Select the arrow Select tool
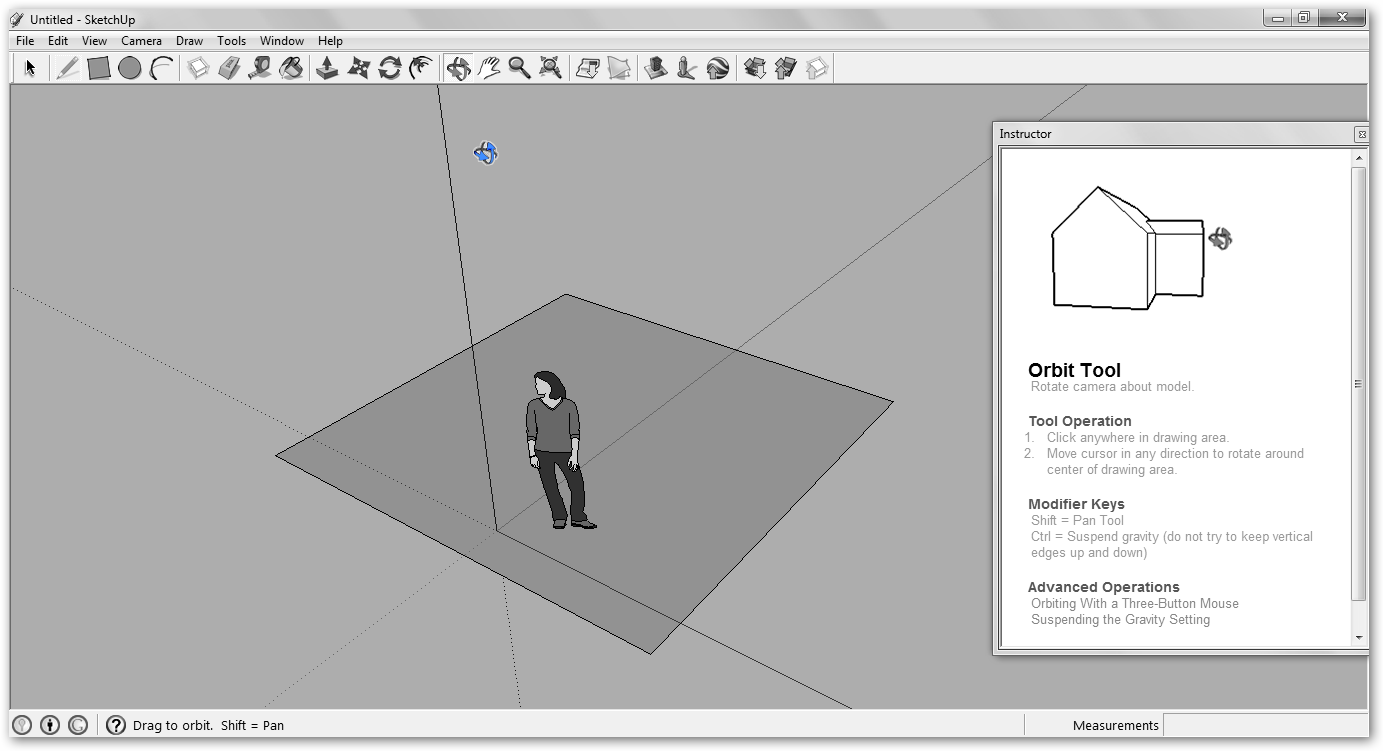The image size is (1383, 751). pos(30,68)
